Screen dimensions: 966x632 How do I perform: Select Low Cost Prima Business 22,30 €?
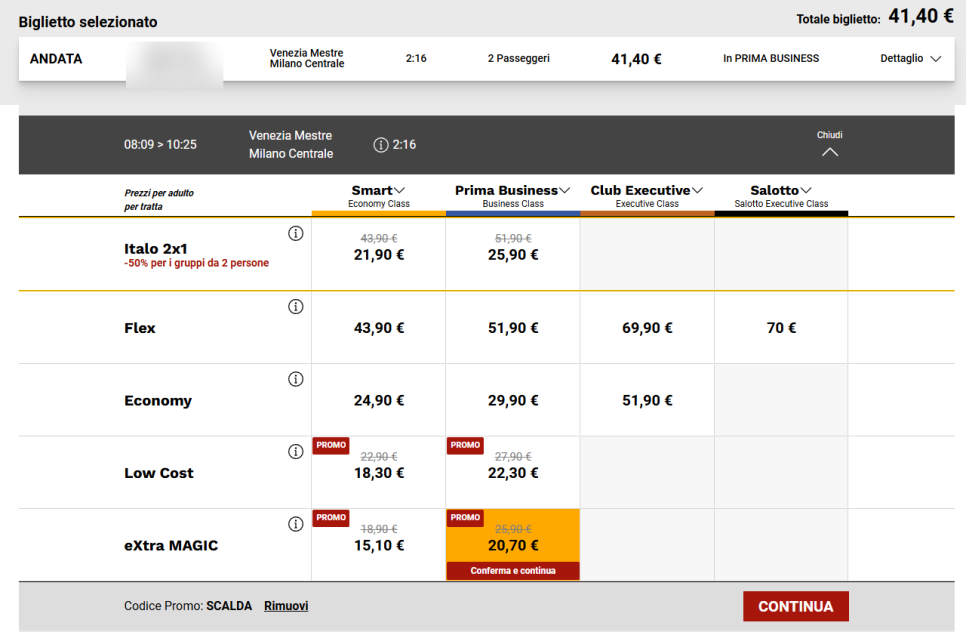click(513, 473)
